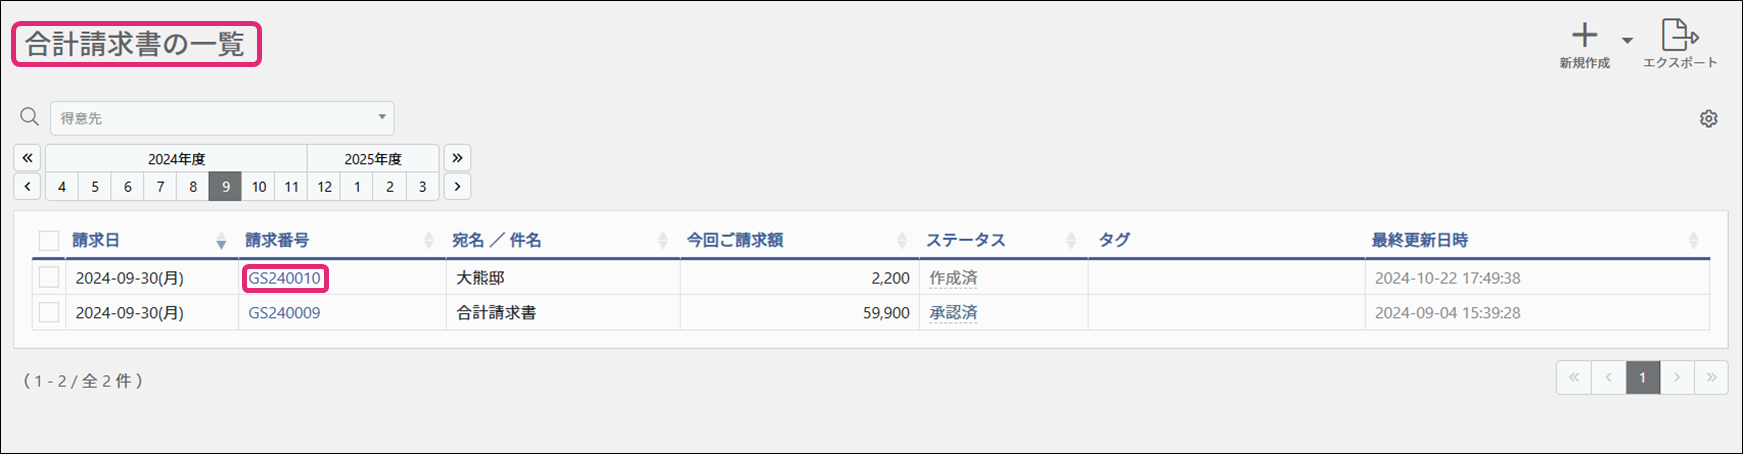Open invoice link GS240010

(285, 278)
